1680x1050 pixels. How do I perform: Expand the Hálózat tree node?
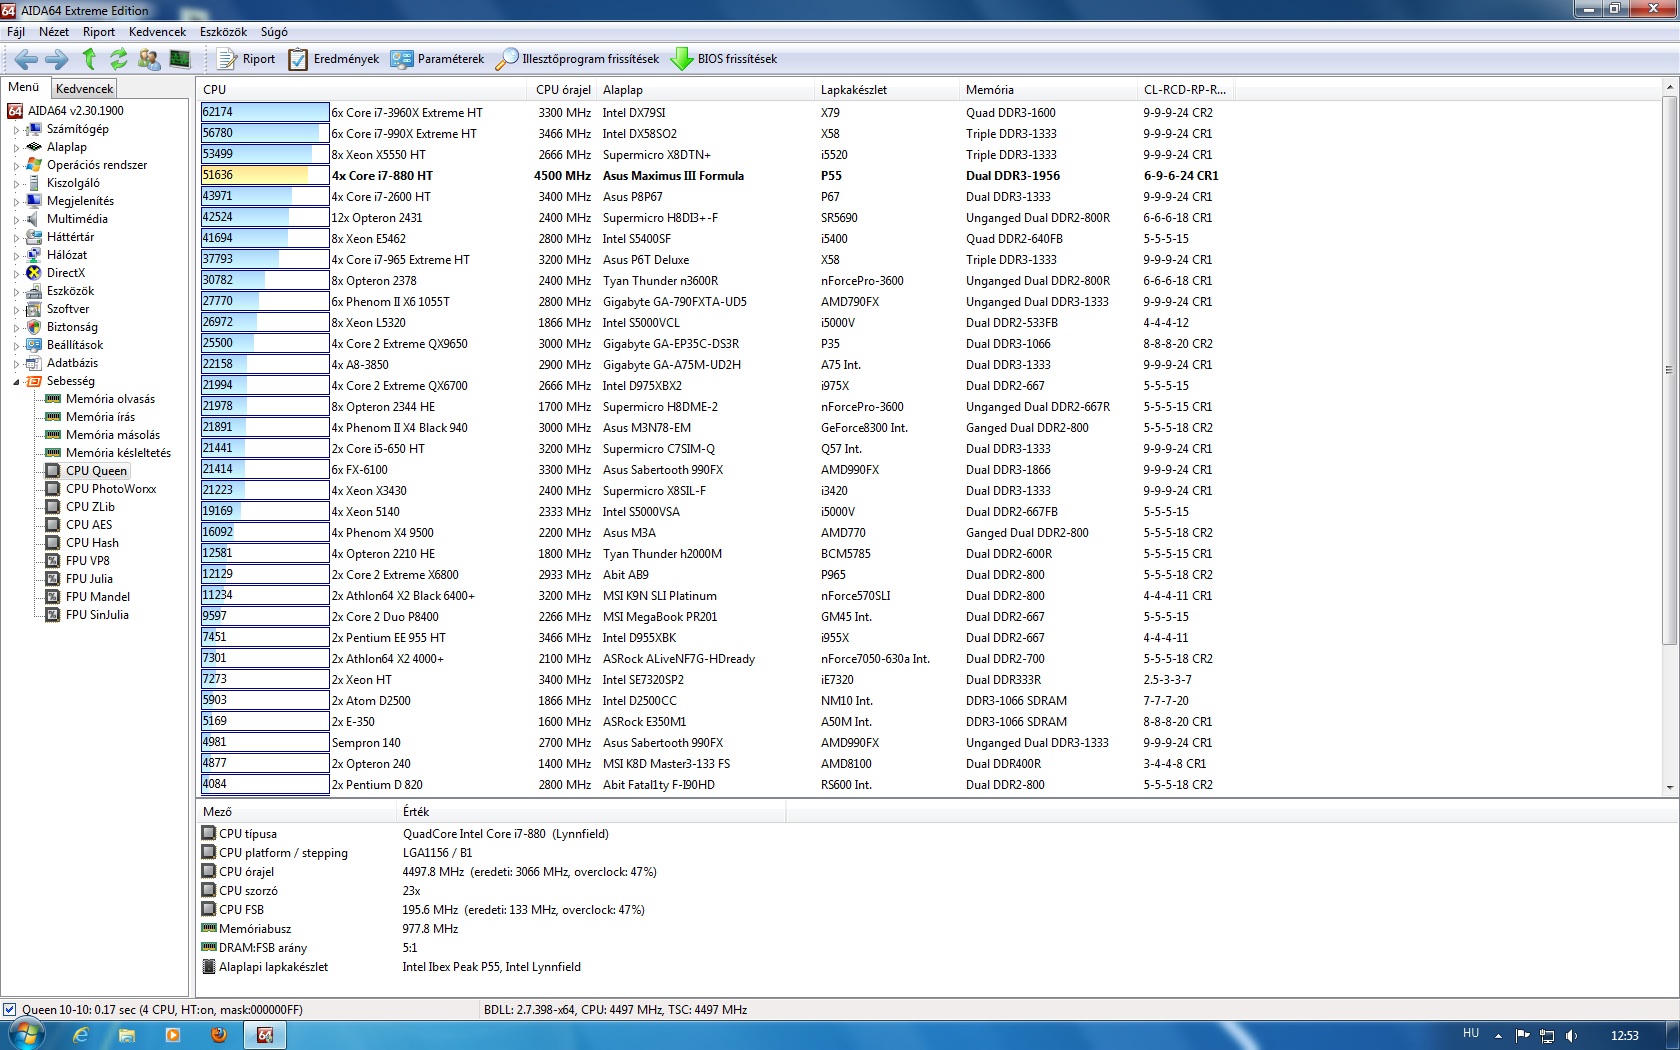pyautogui.click(x=16, y=255)
